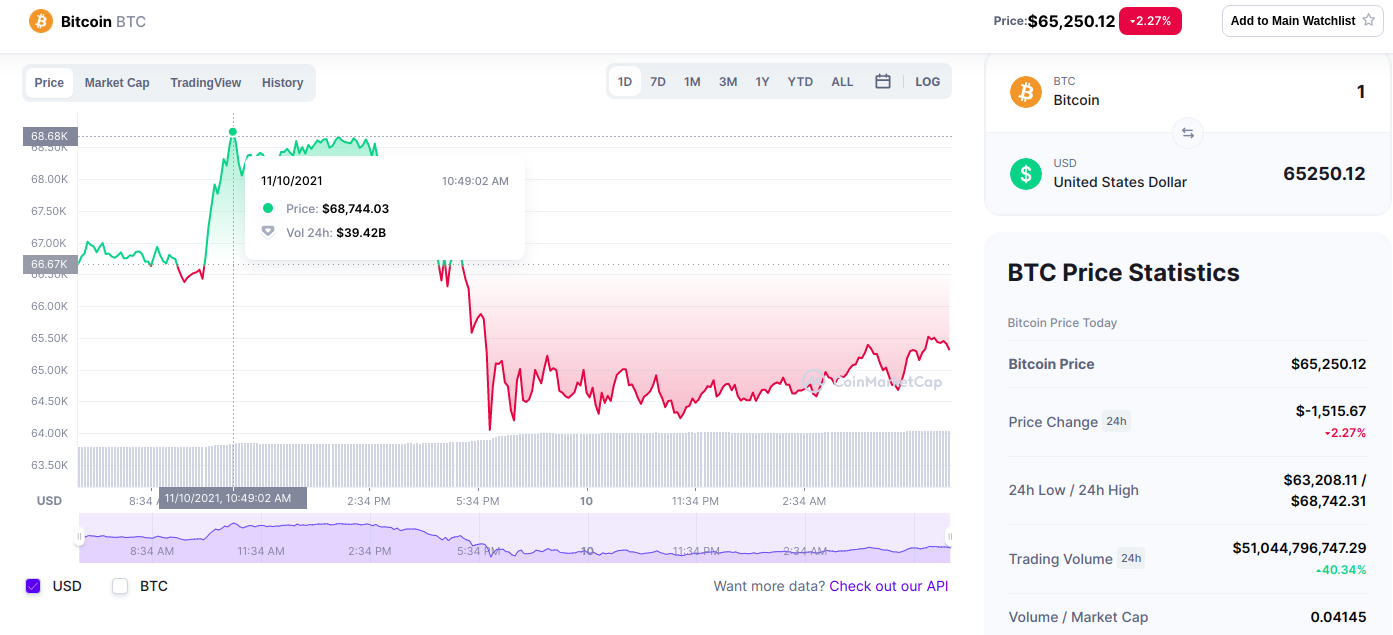
Task: Switch to the Price tab
Action: tap(49, 83)
